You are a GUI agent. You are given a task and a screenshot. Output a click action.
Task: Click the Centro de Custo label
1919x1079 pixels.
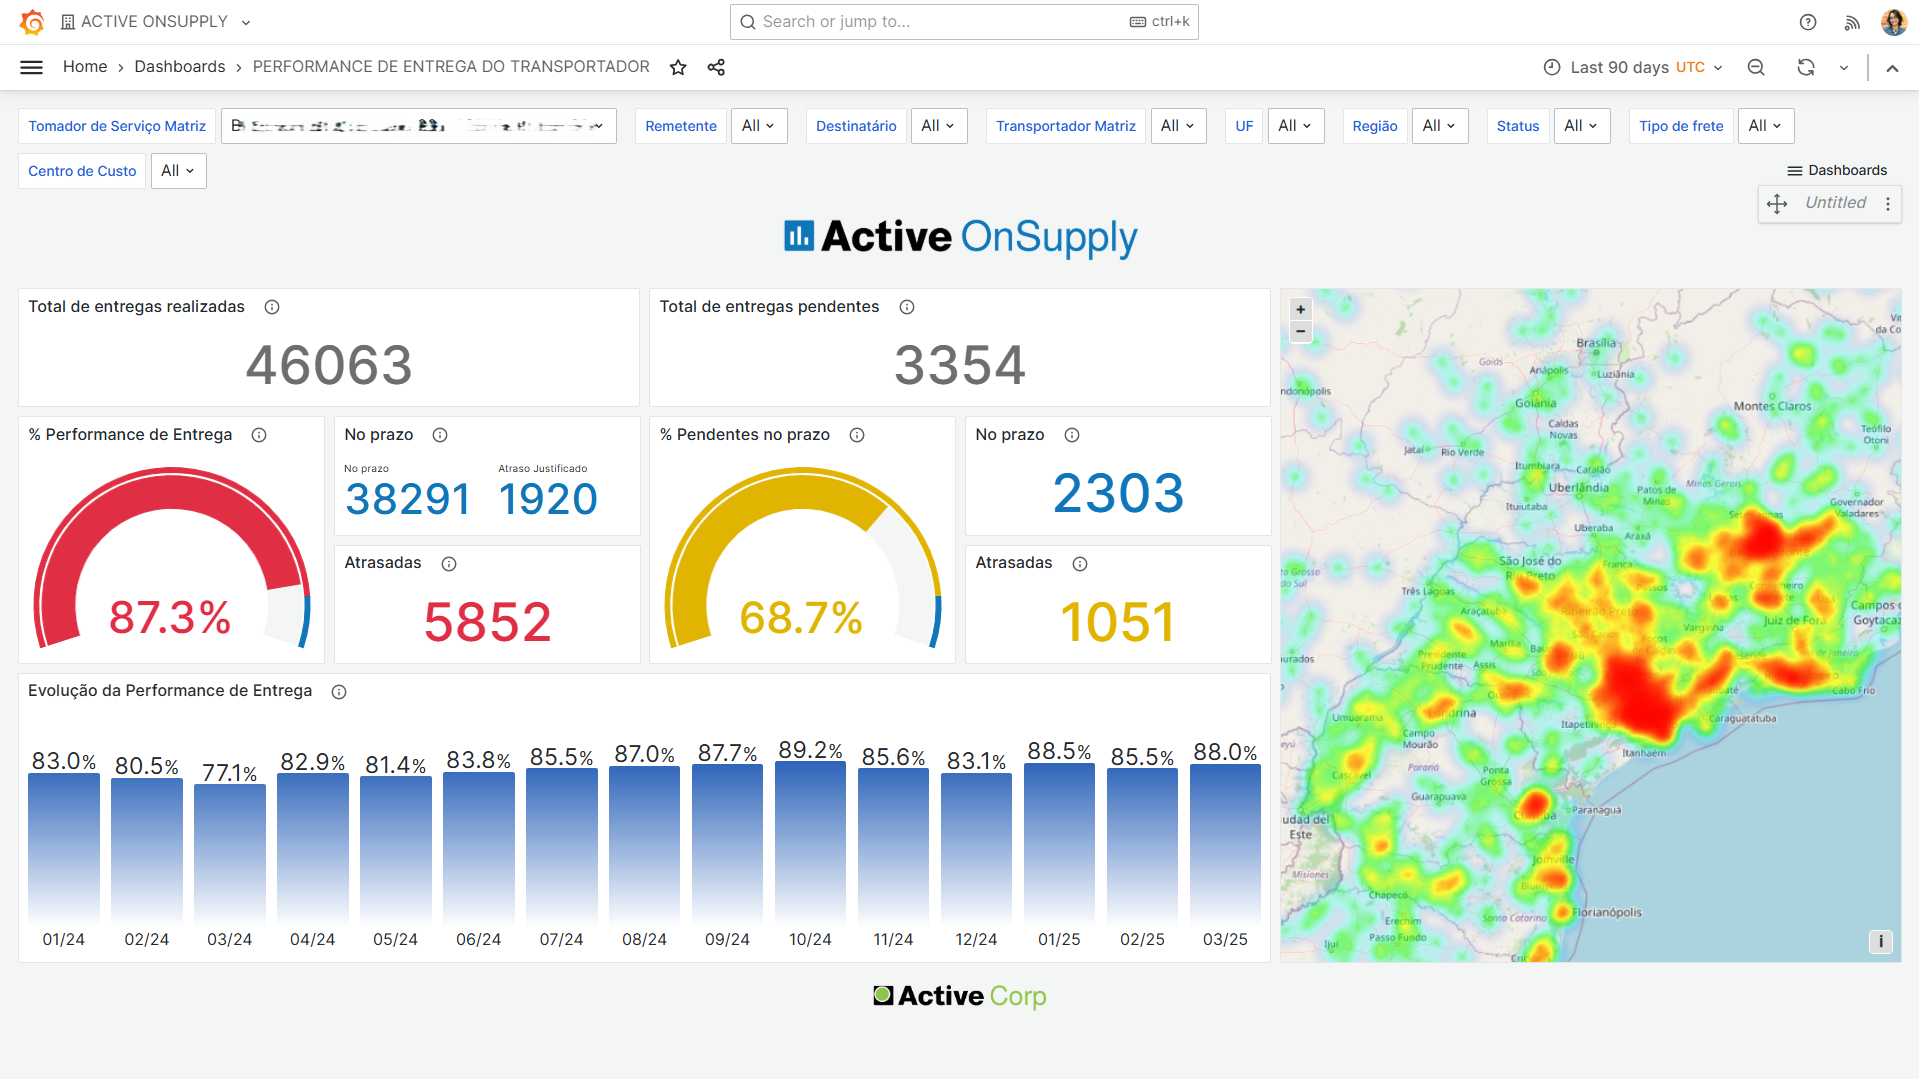pyautogui.click(x=82, y=171)
